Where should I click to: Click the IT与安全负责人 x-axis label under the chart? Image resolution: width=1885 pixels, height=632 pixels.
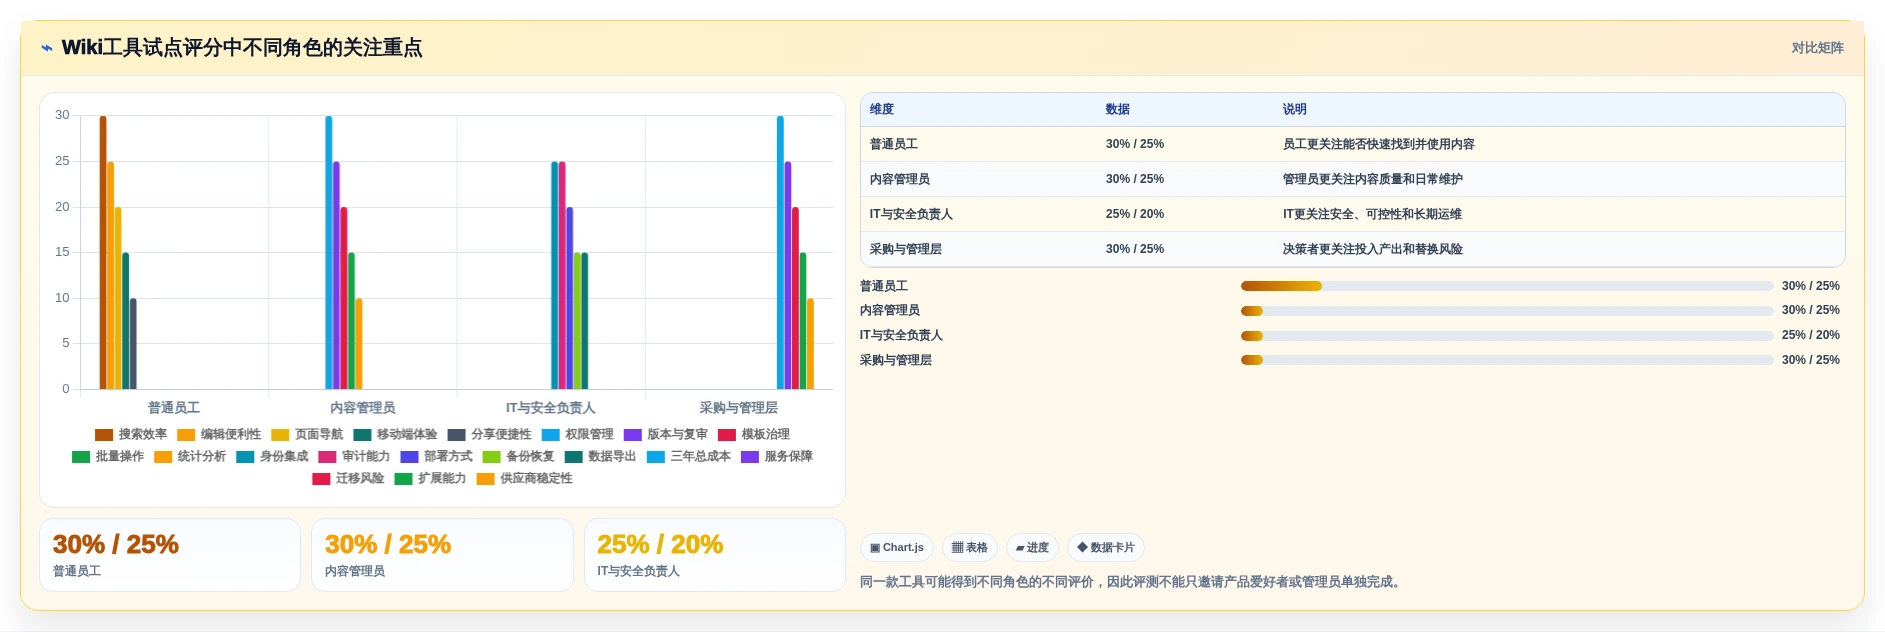(550, 408)
